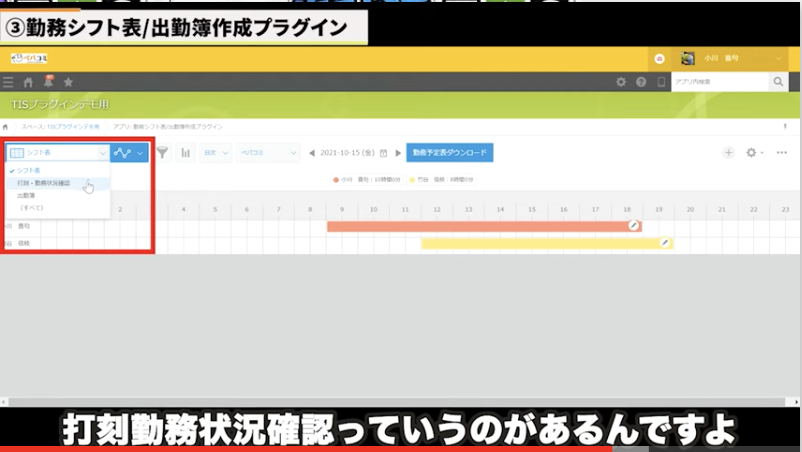Click 勤務予定表ダウンロード button
The image size is (802, 452).
coord(450,153)
